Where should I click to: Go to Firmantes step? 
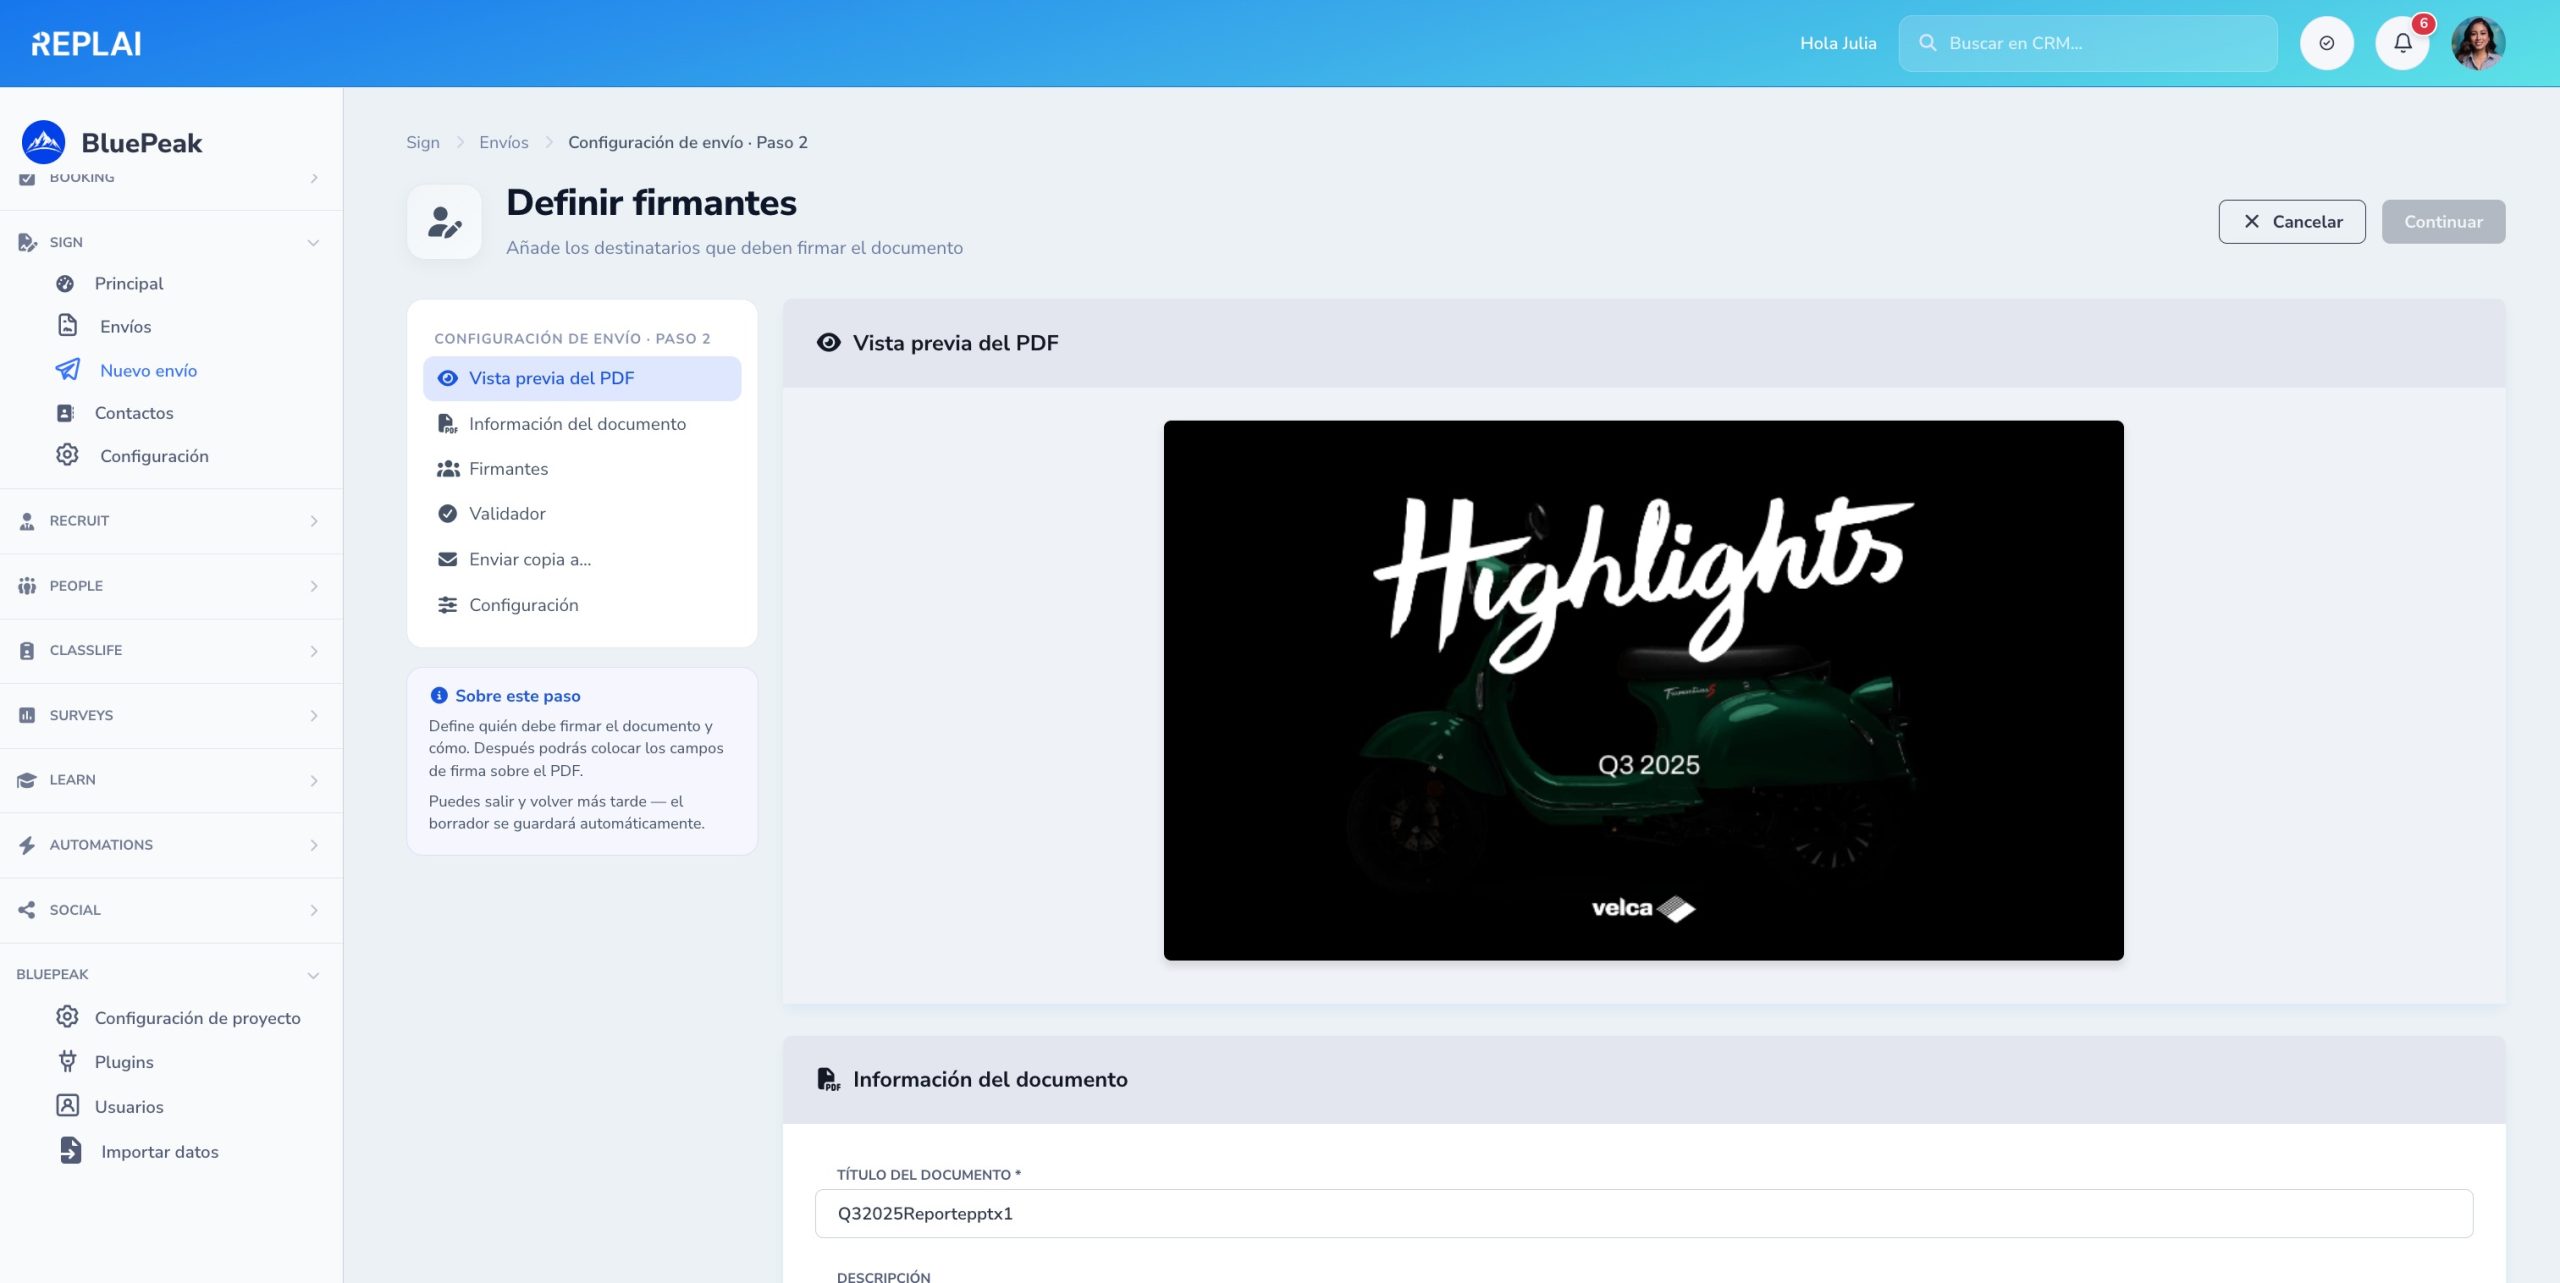[x=582, y=469]
